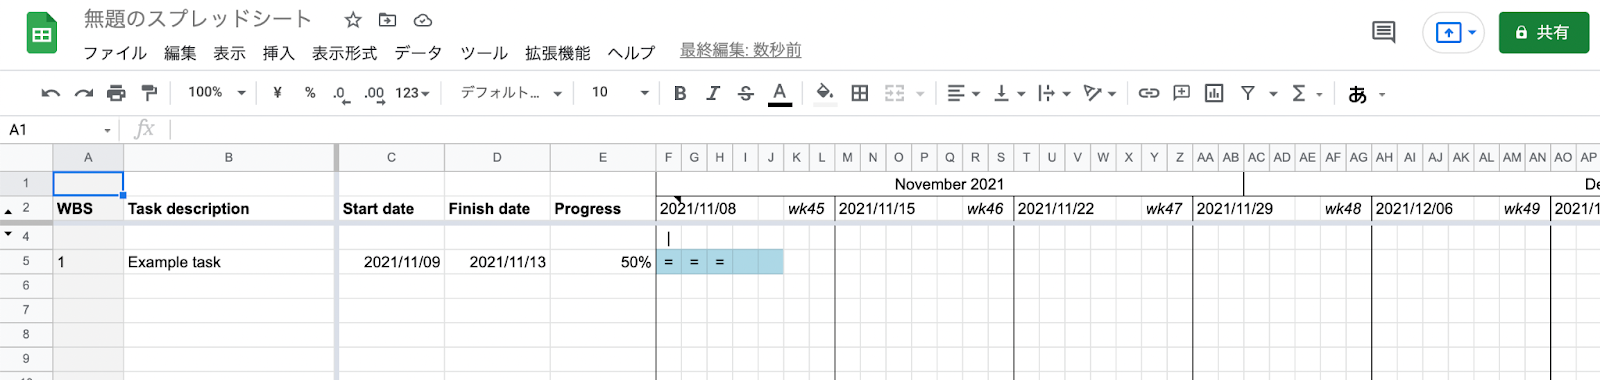Open the 表示 menu
This screenshot has height=380, width=1600.
pyautogui.click(x=229, y=53)
